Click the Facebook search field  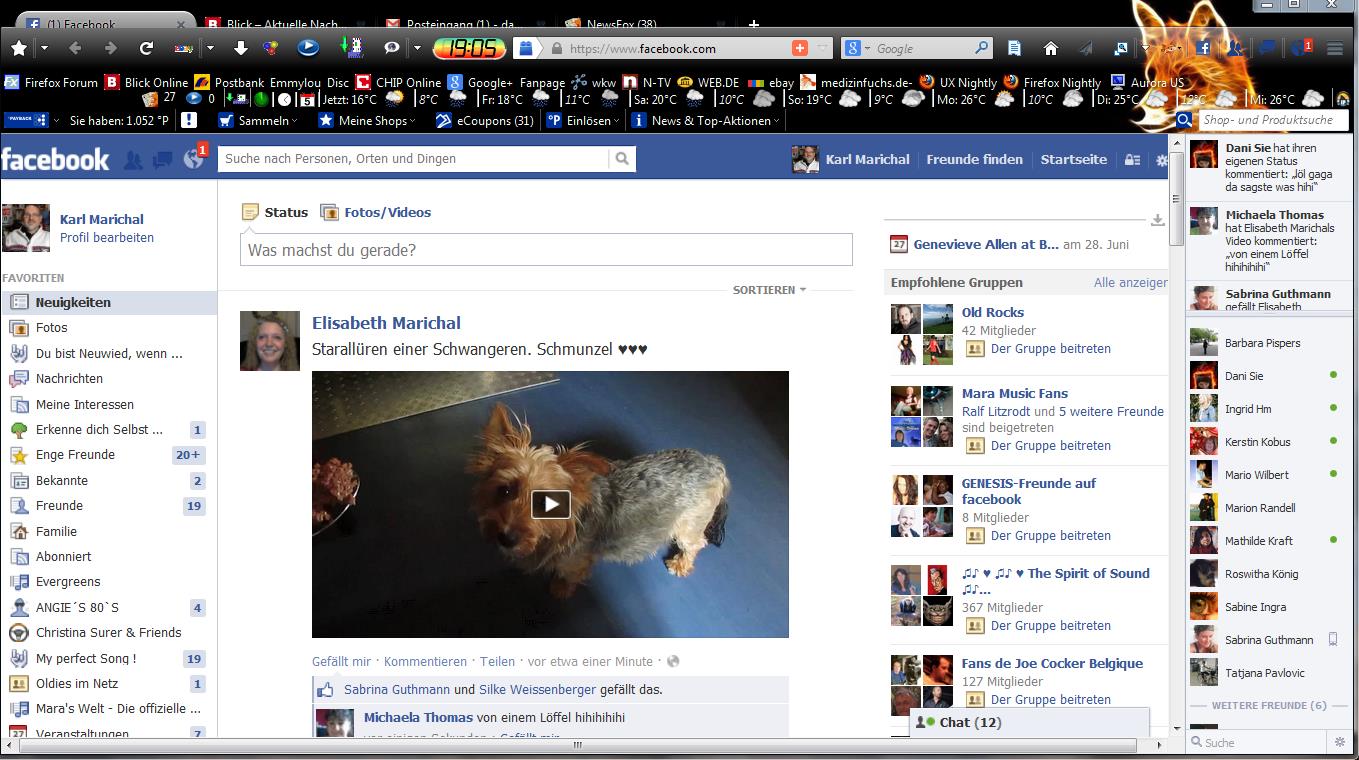(x=414, y=158)
